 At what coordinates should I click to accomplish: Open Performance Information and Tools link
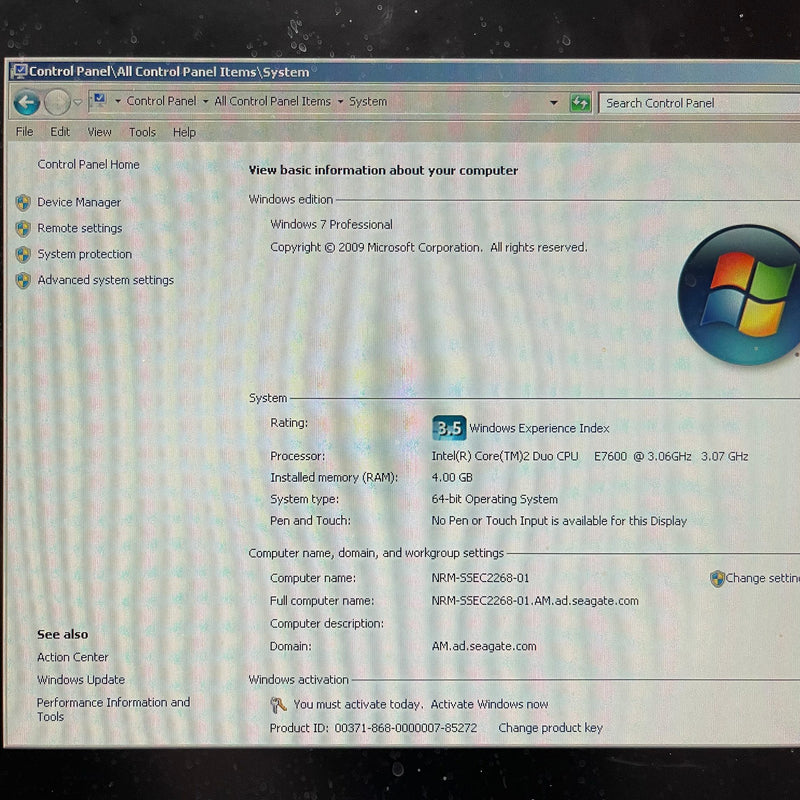113,709
